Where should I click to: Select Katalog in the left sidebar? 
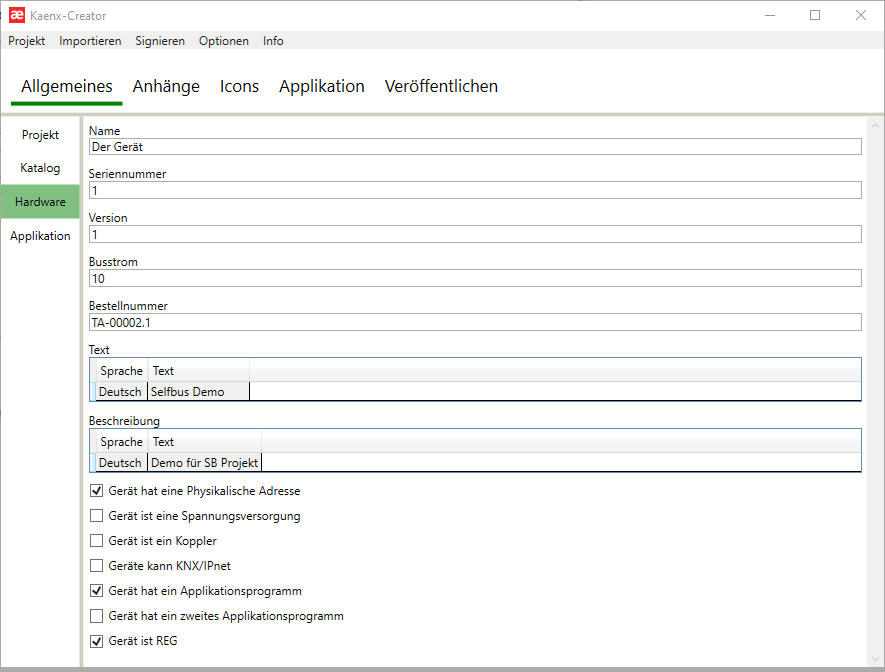click(x=40, y=168)
